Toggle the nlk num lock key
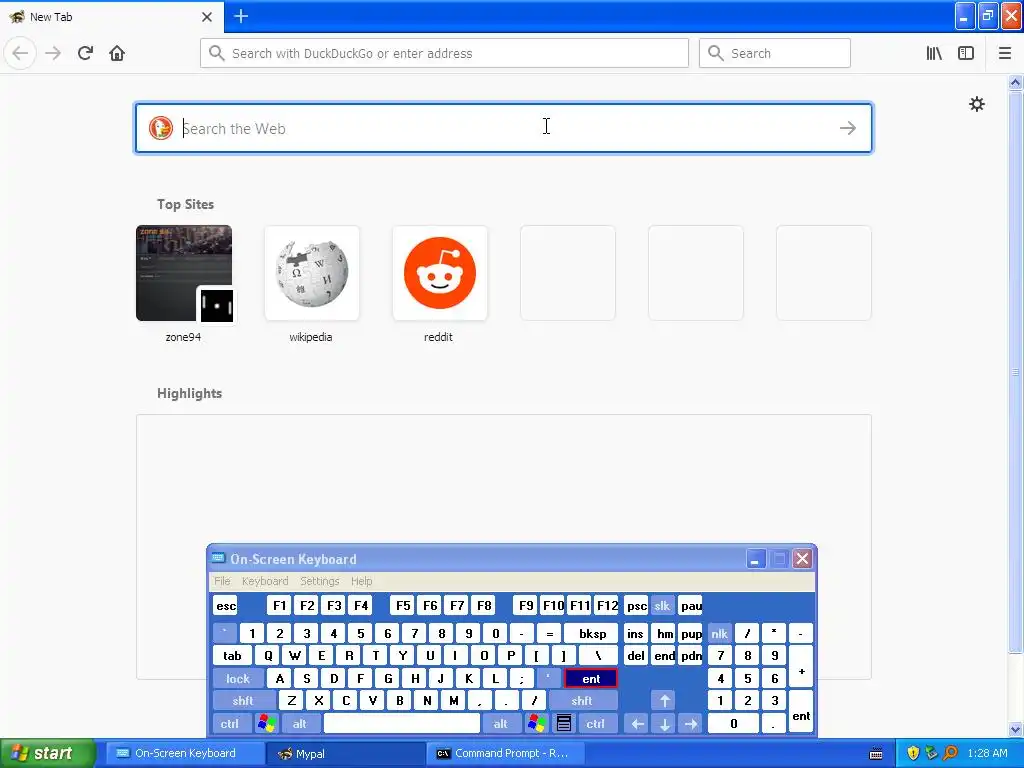Screen dimensions: 1024x768 [719, 633]
